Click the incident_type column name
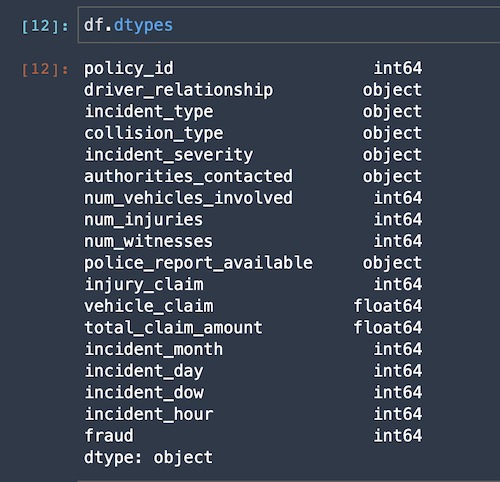Viewport: 500px width, 482px height. tap(149, 112)
